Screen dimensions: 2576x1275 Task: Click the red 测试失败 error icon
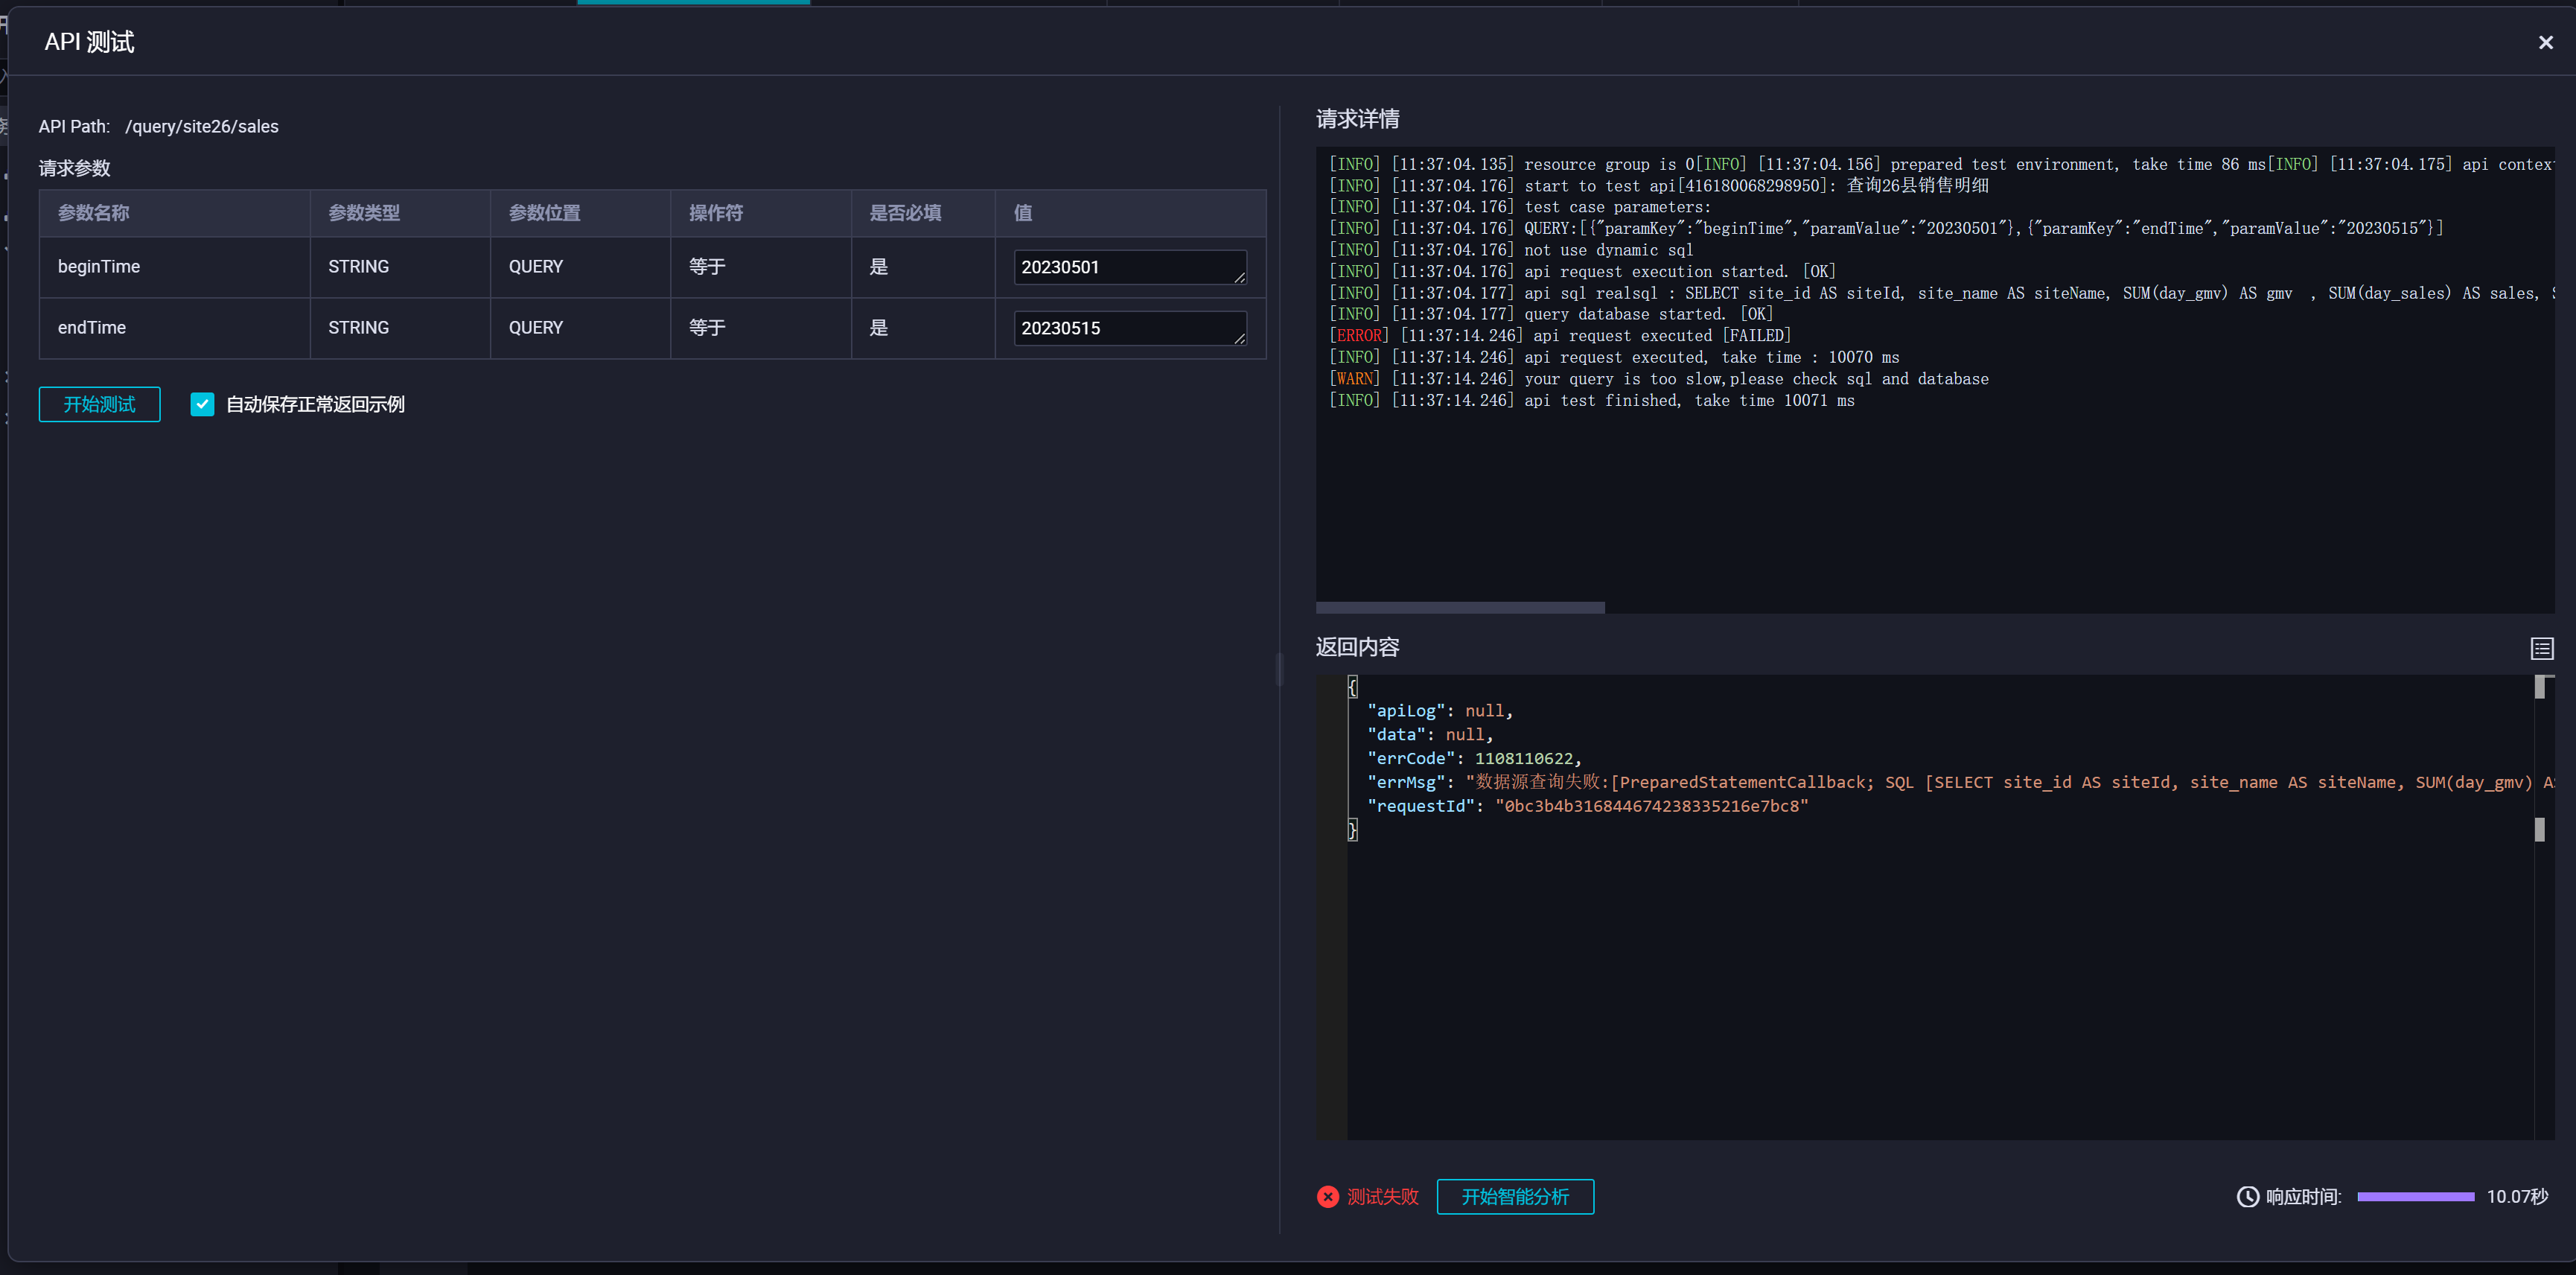(1328, 1196)
